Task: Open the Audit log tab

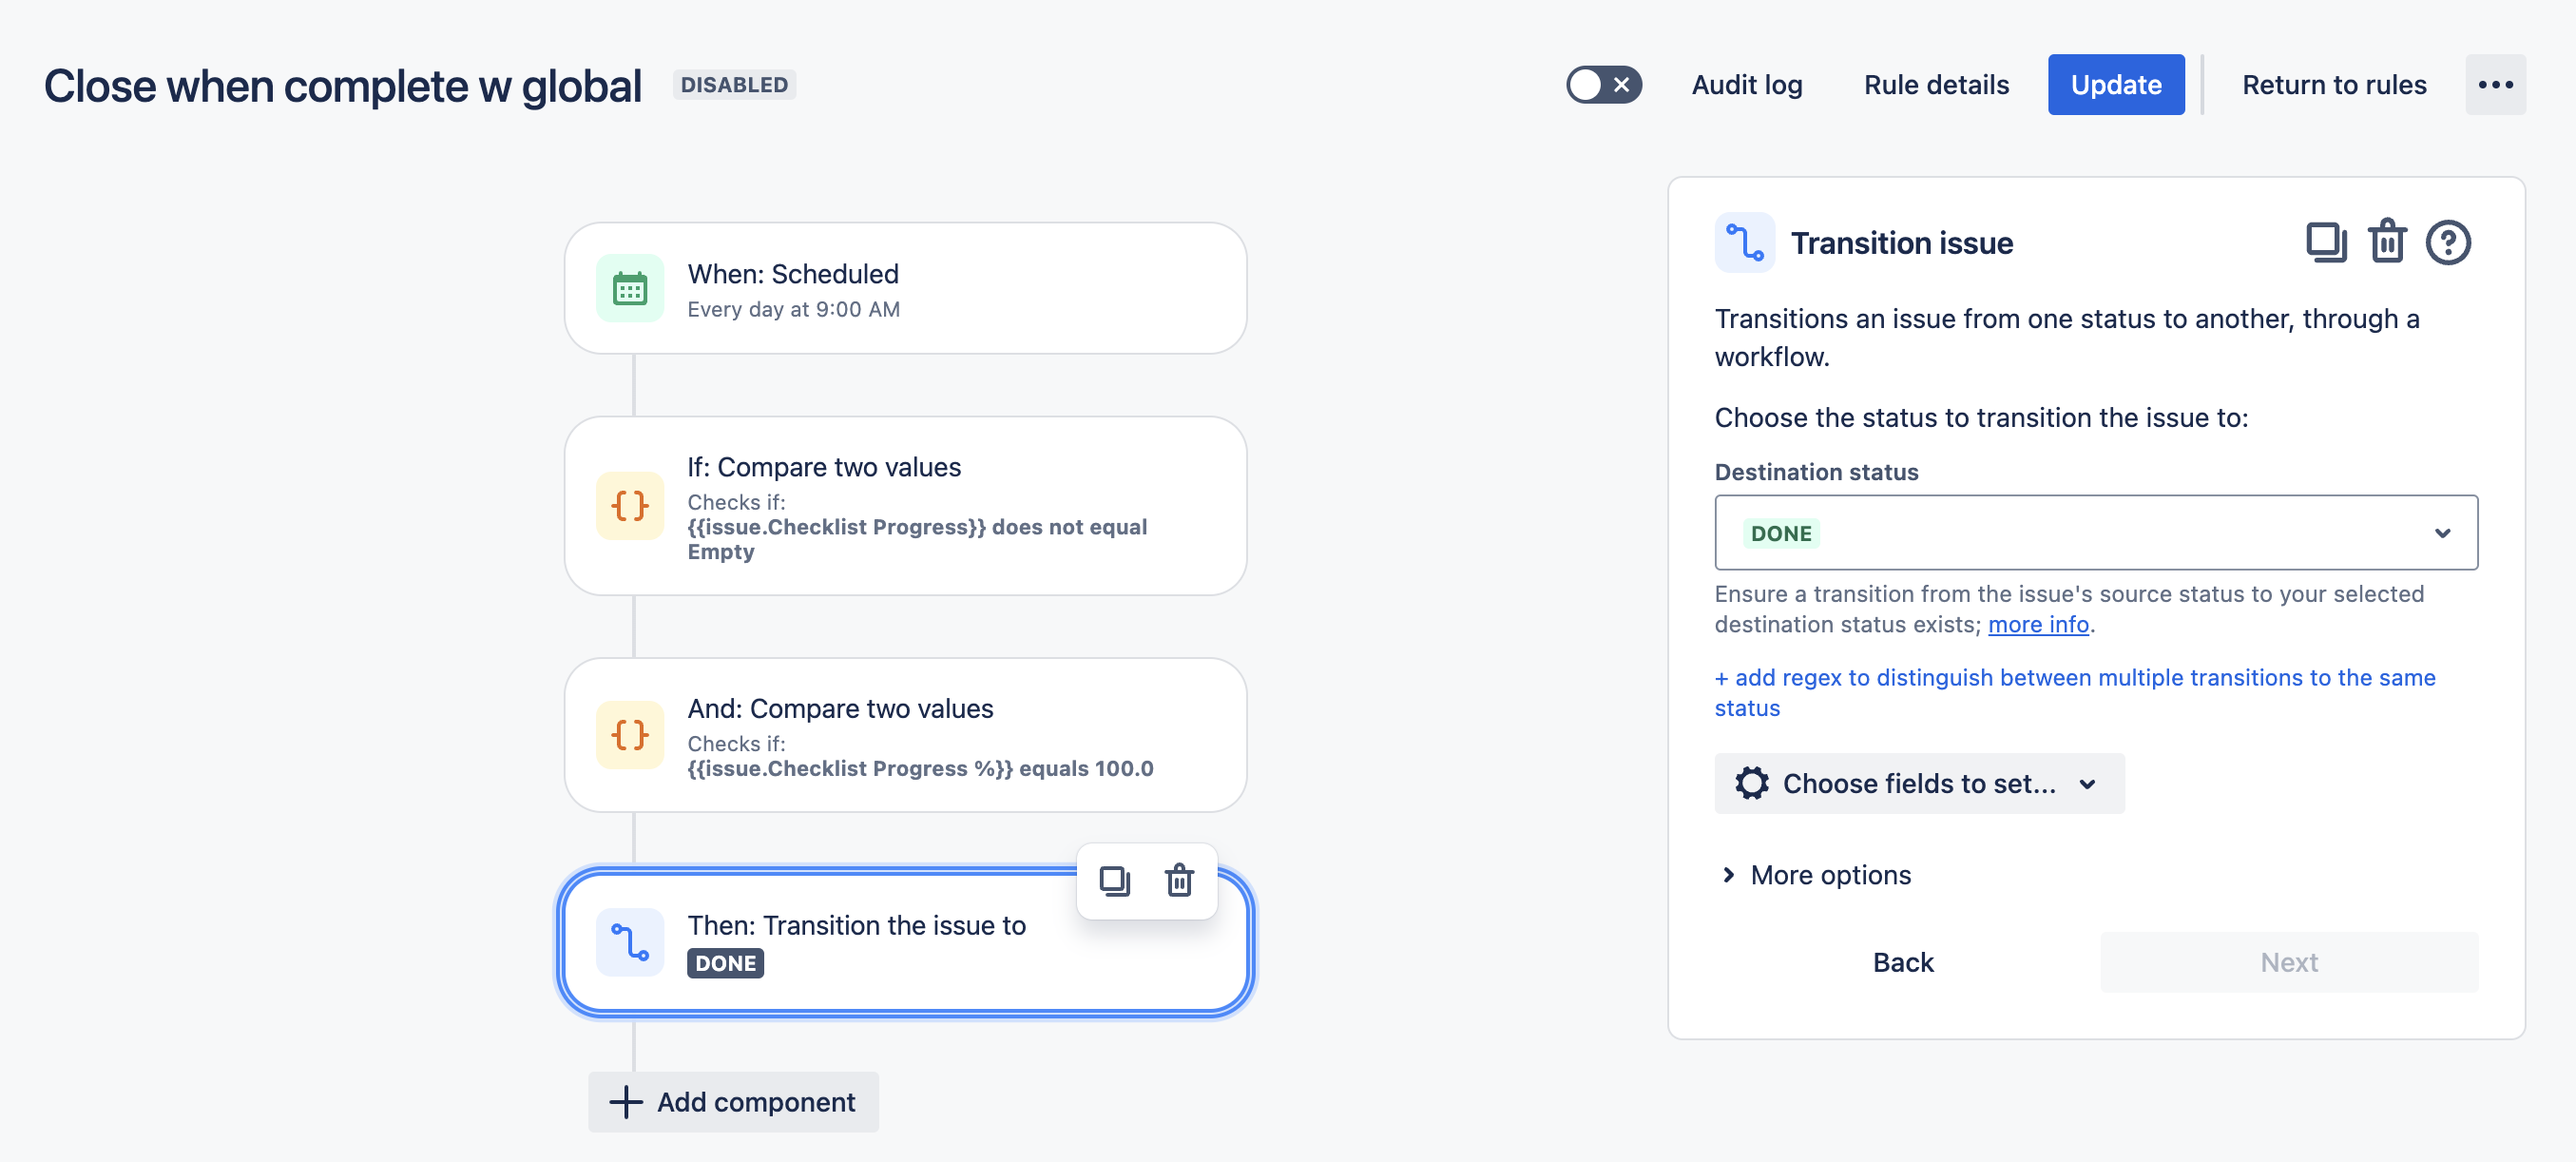Action: click(x=1746, y=85)
